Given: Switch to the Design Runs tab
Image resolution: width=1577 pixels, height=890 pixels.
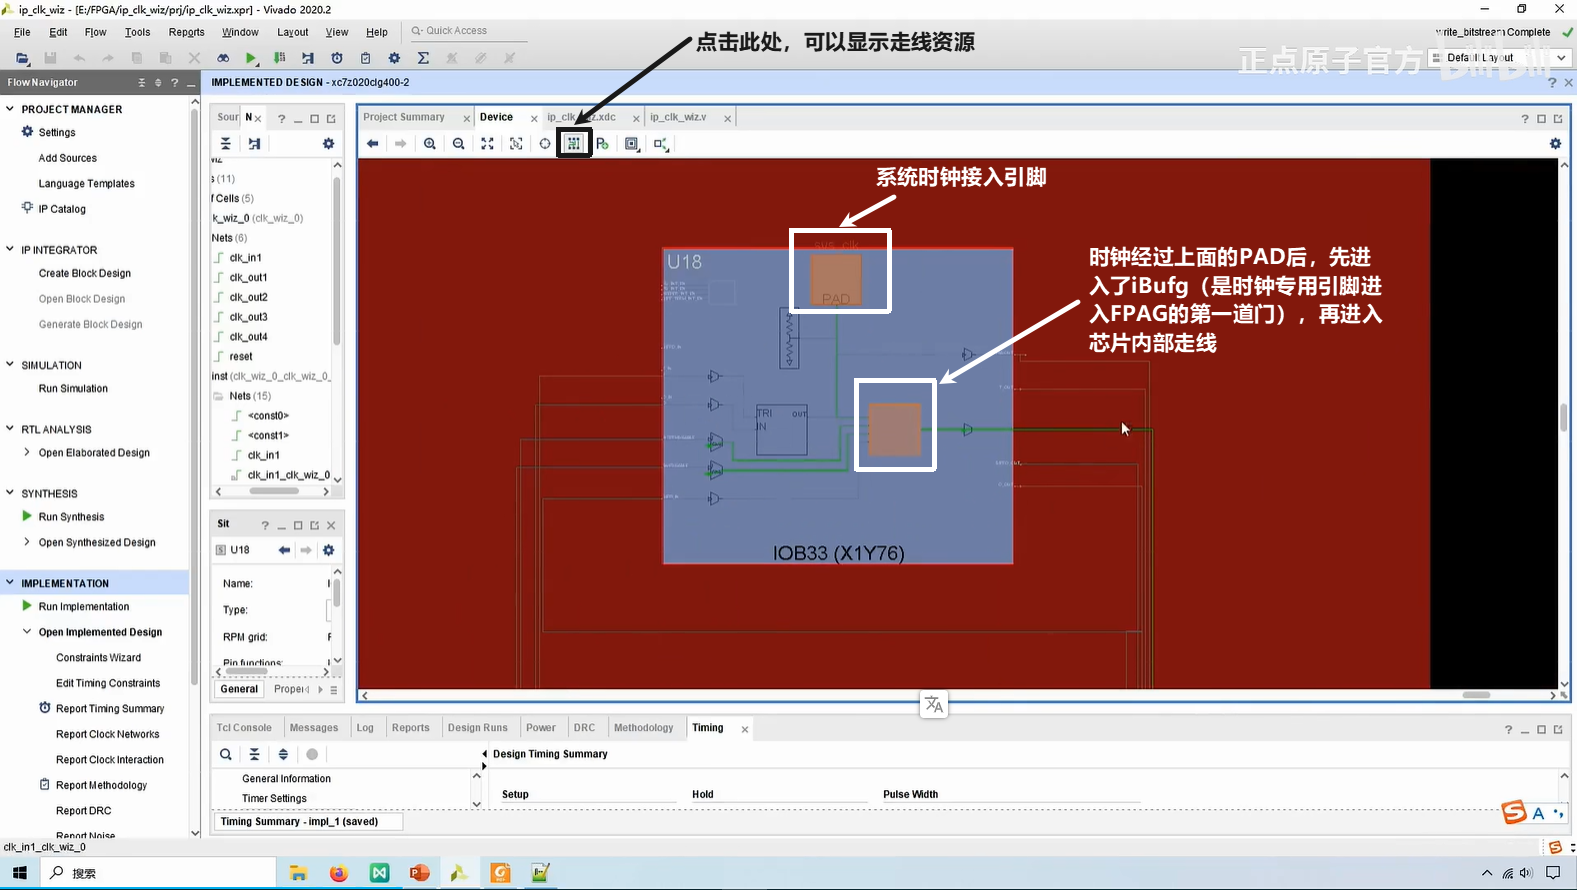Looking at the screenshot, I should pyautogui.click(x=478, y=728).
